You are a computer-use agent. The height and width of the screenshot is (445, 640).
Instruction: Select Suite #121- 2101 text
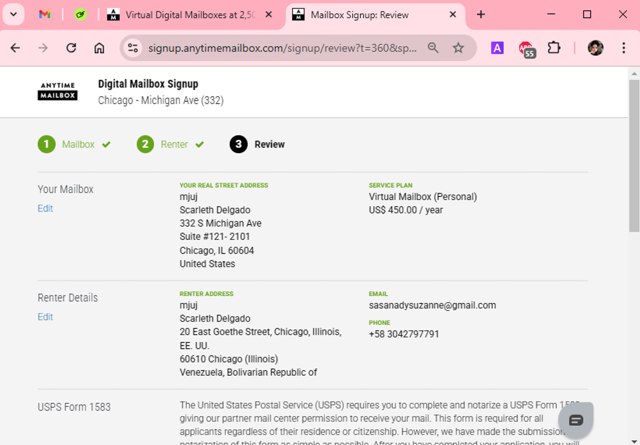click(215, 237)
